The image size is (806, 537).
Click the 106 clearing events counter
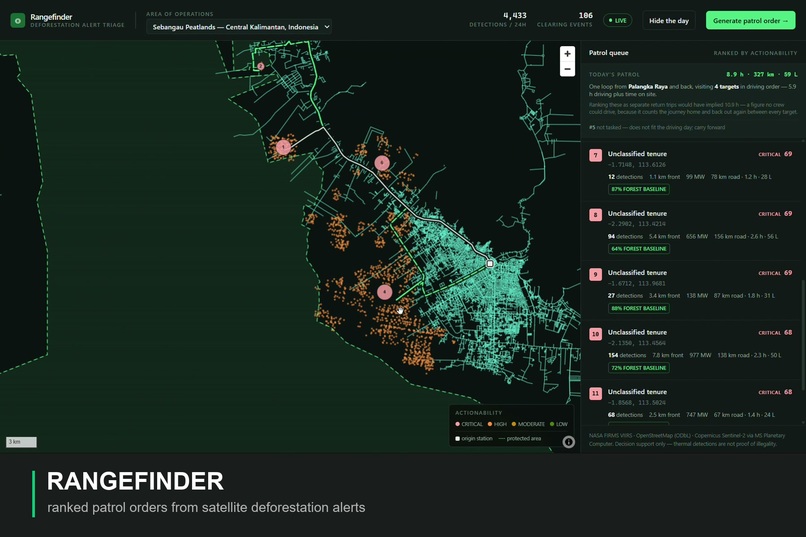[564, 20]
